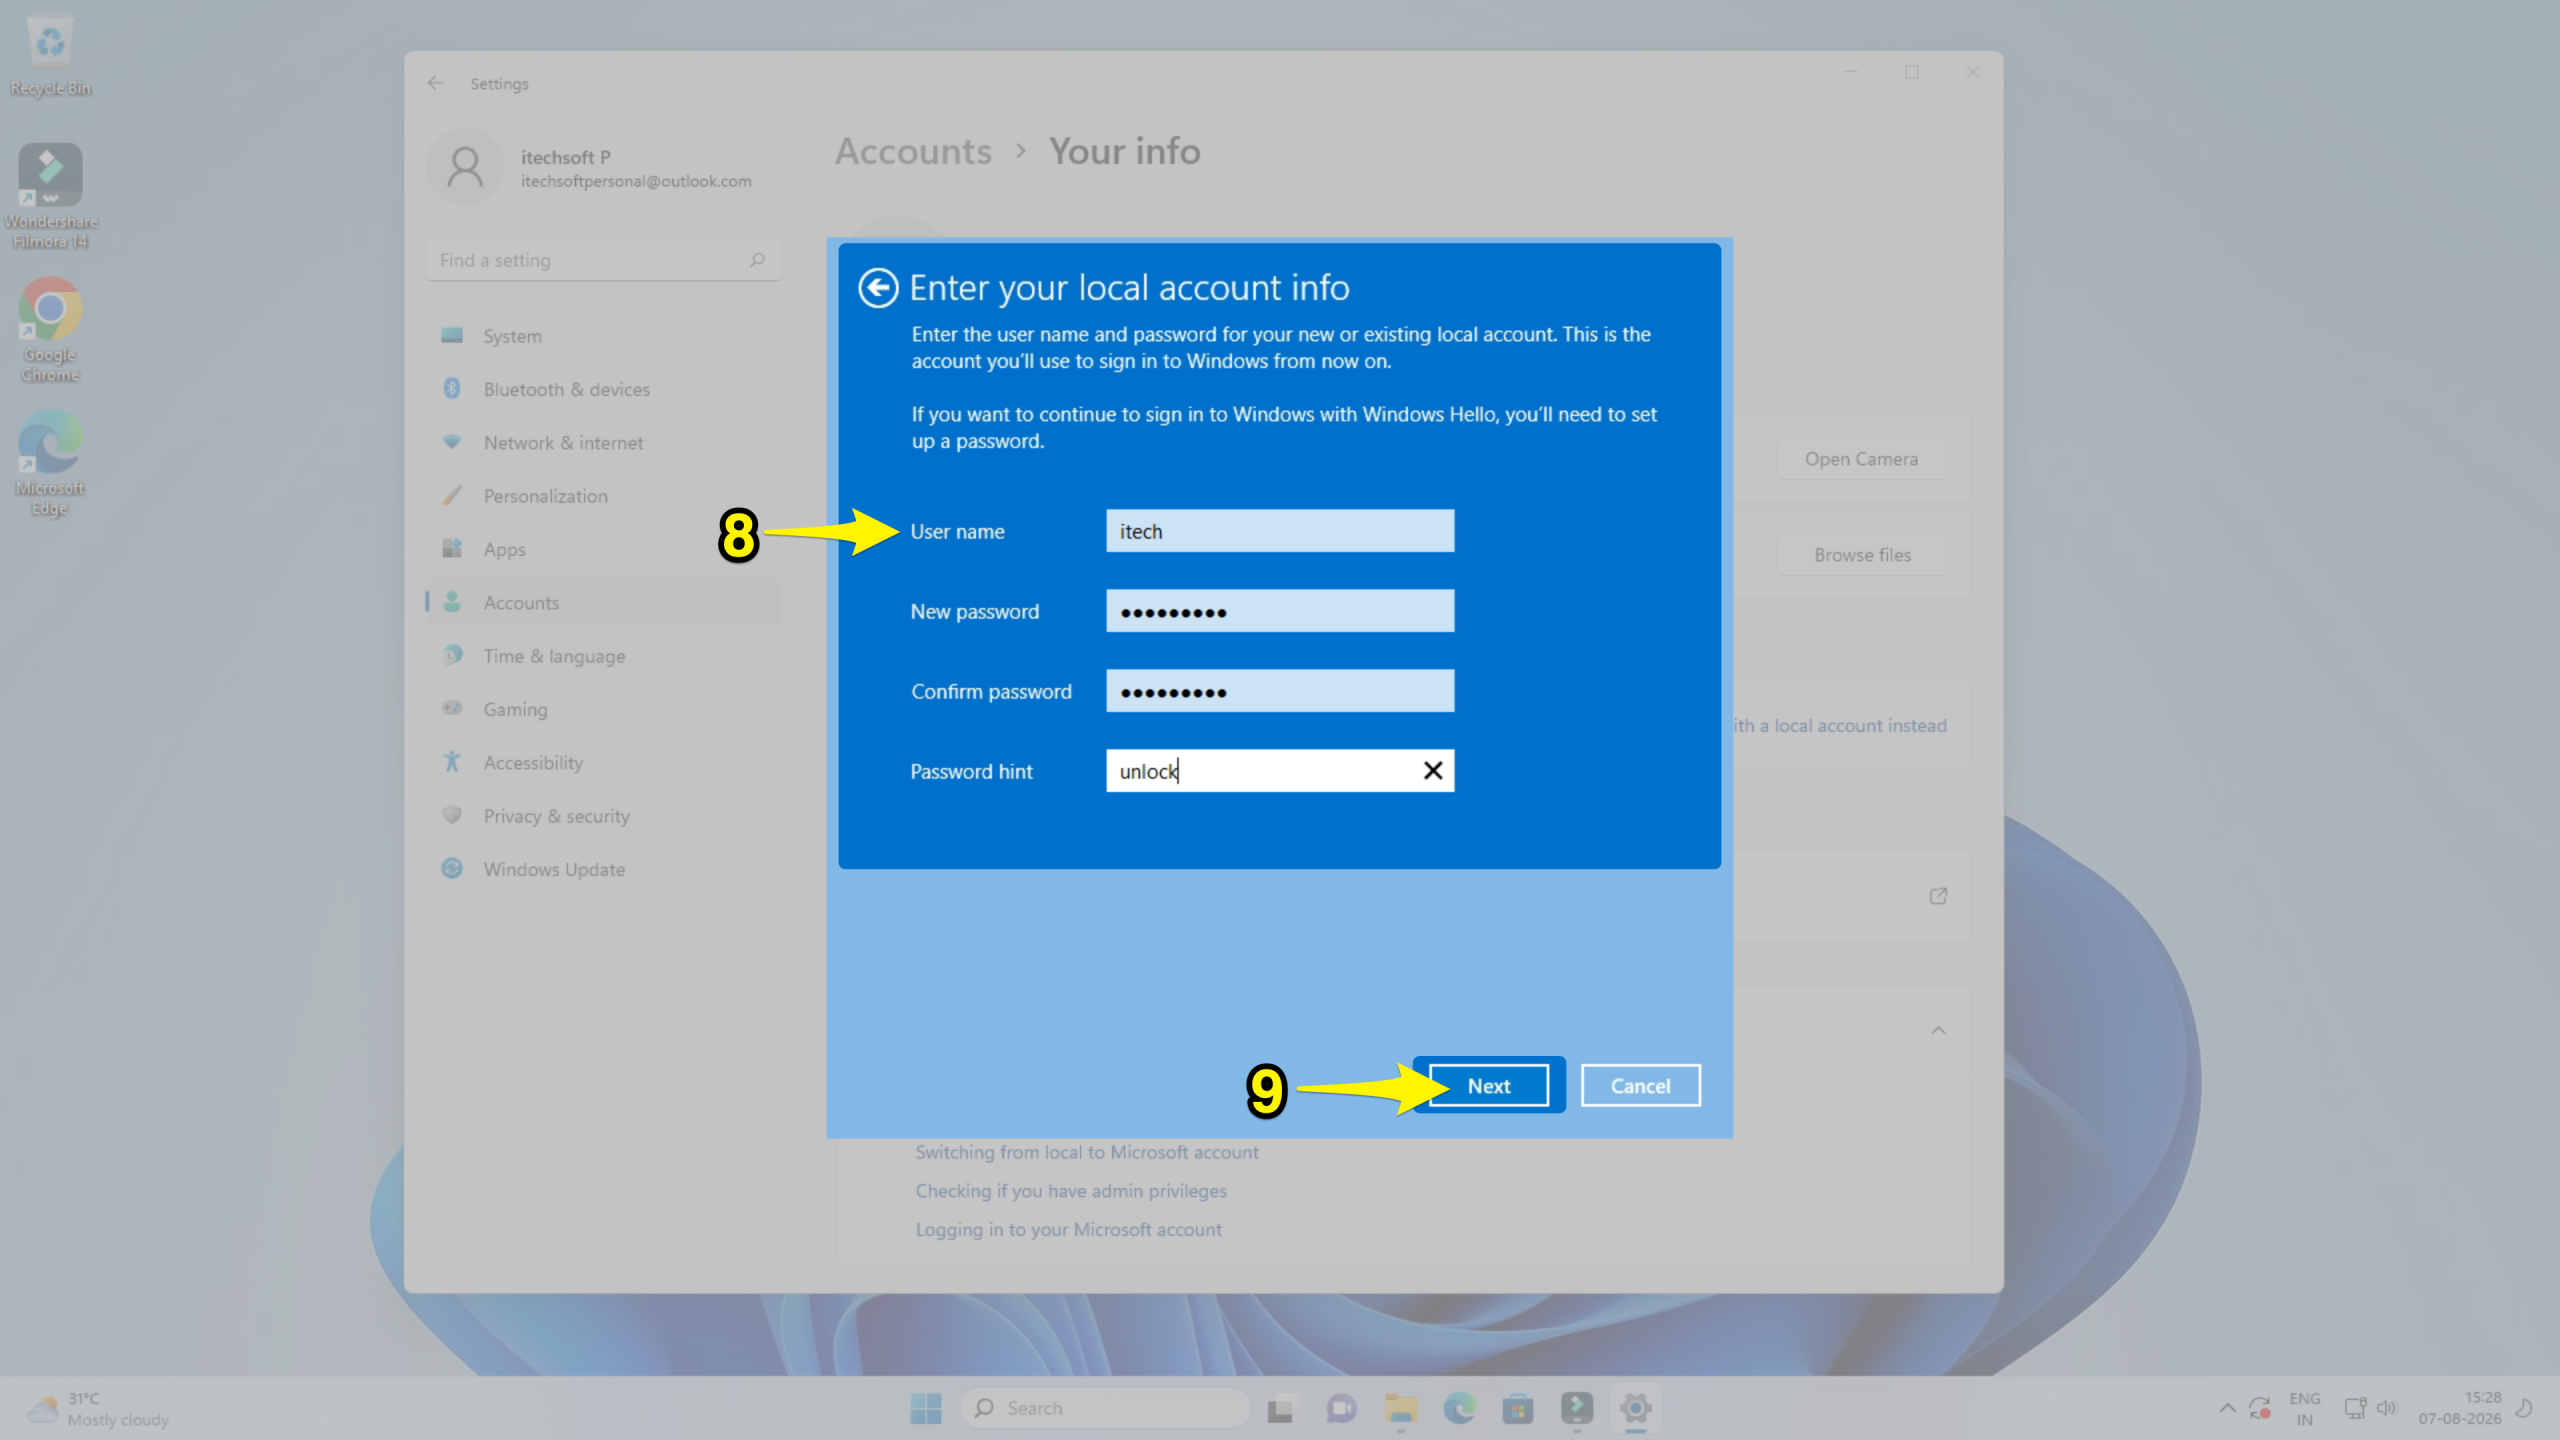The width and height of the screenshot is (2560, 1440).
Task: Open the Windows Start menu icon
Action: click(926, 1408)
